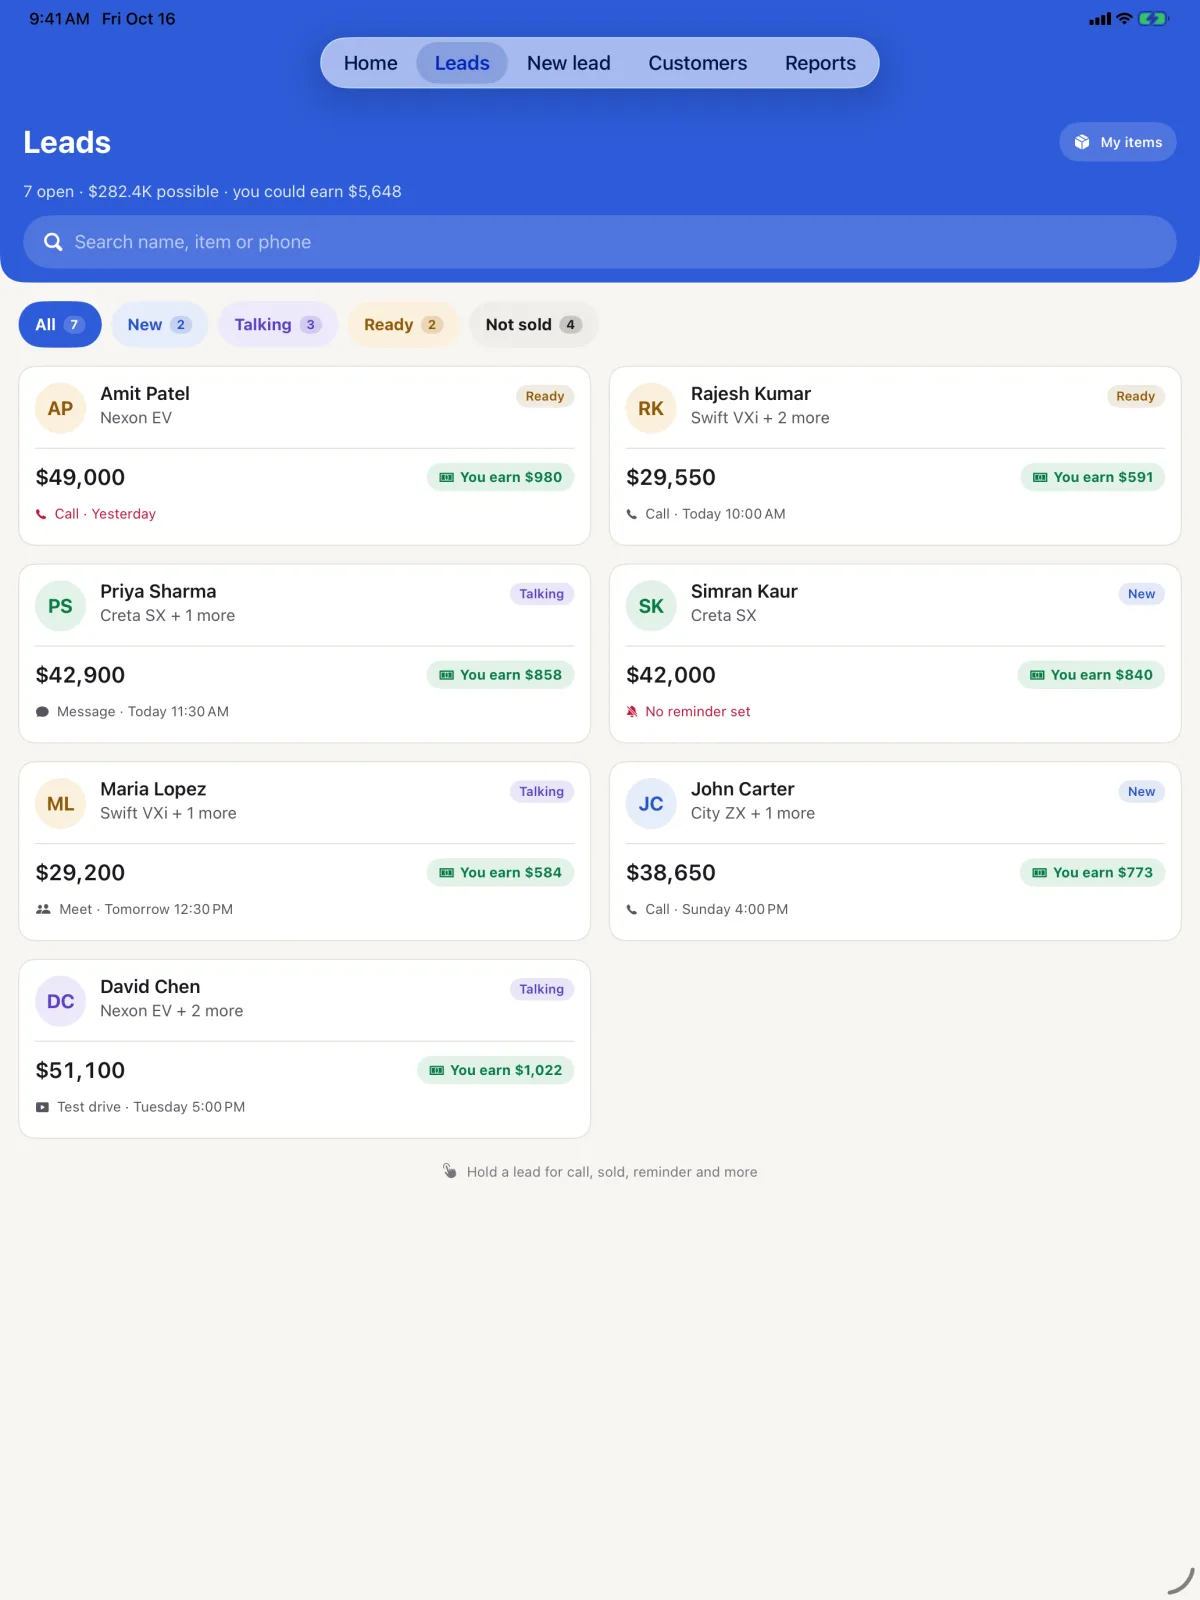Click the cash icon beside You earn $840
The width and height of the screenshot is (1200, 1600).
click(1038, 675)
